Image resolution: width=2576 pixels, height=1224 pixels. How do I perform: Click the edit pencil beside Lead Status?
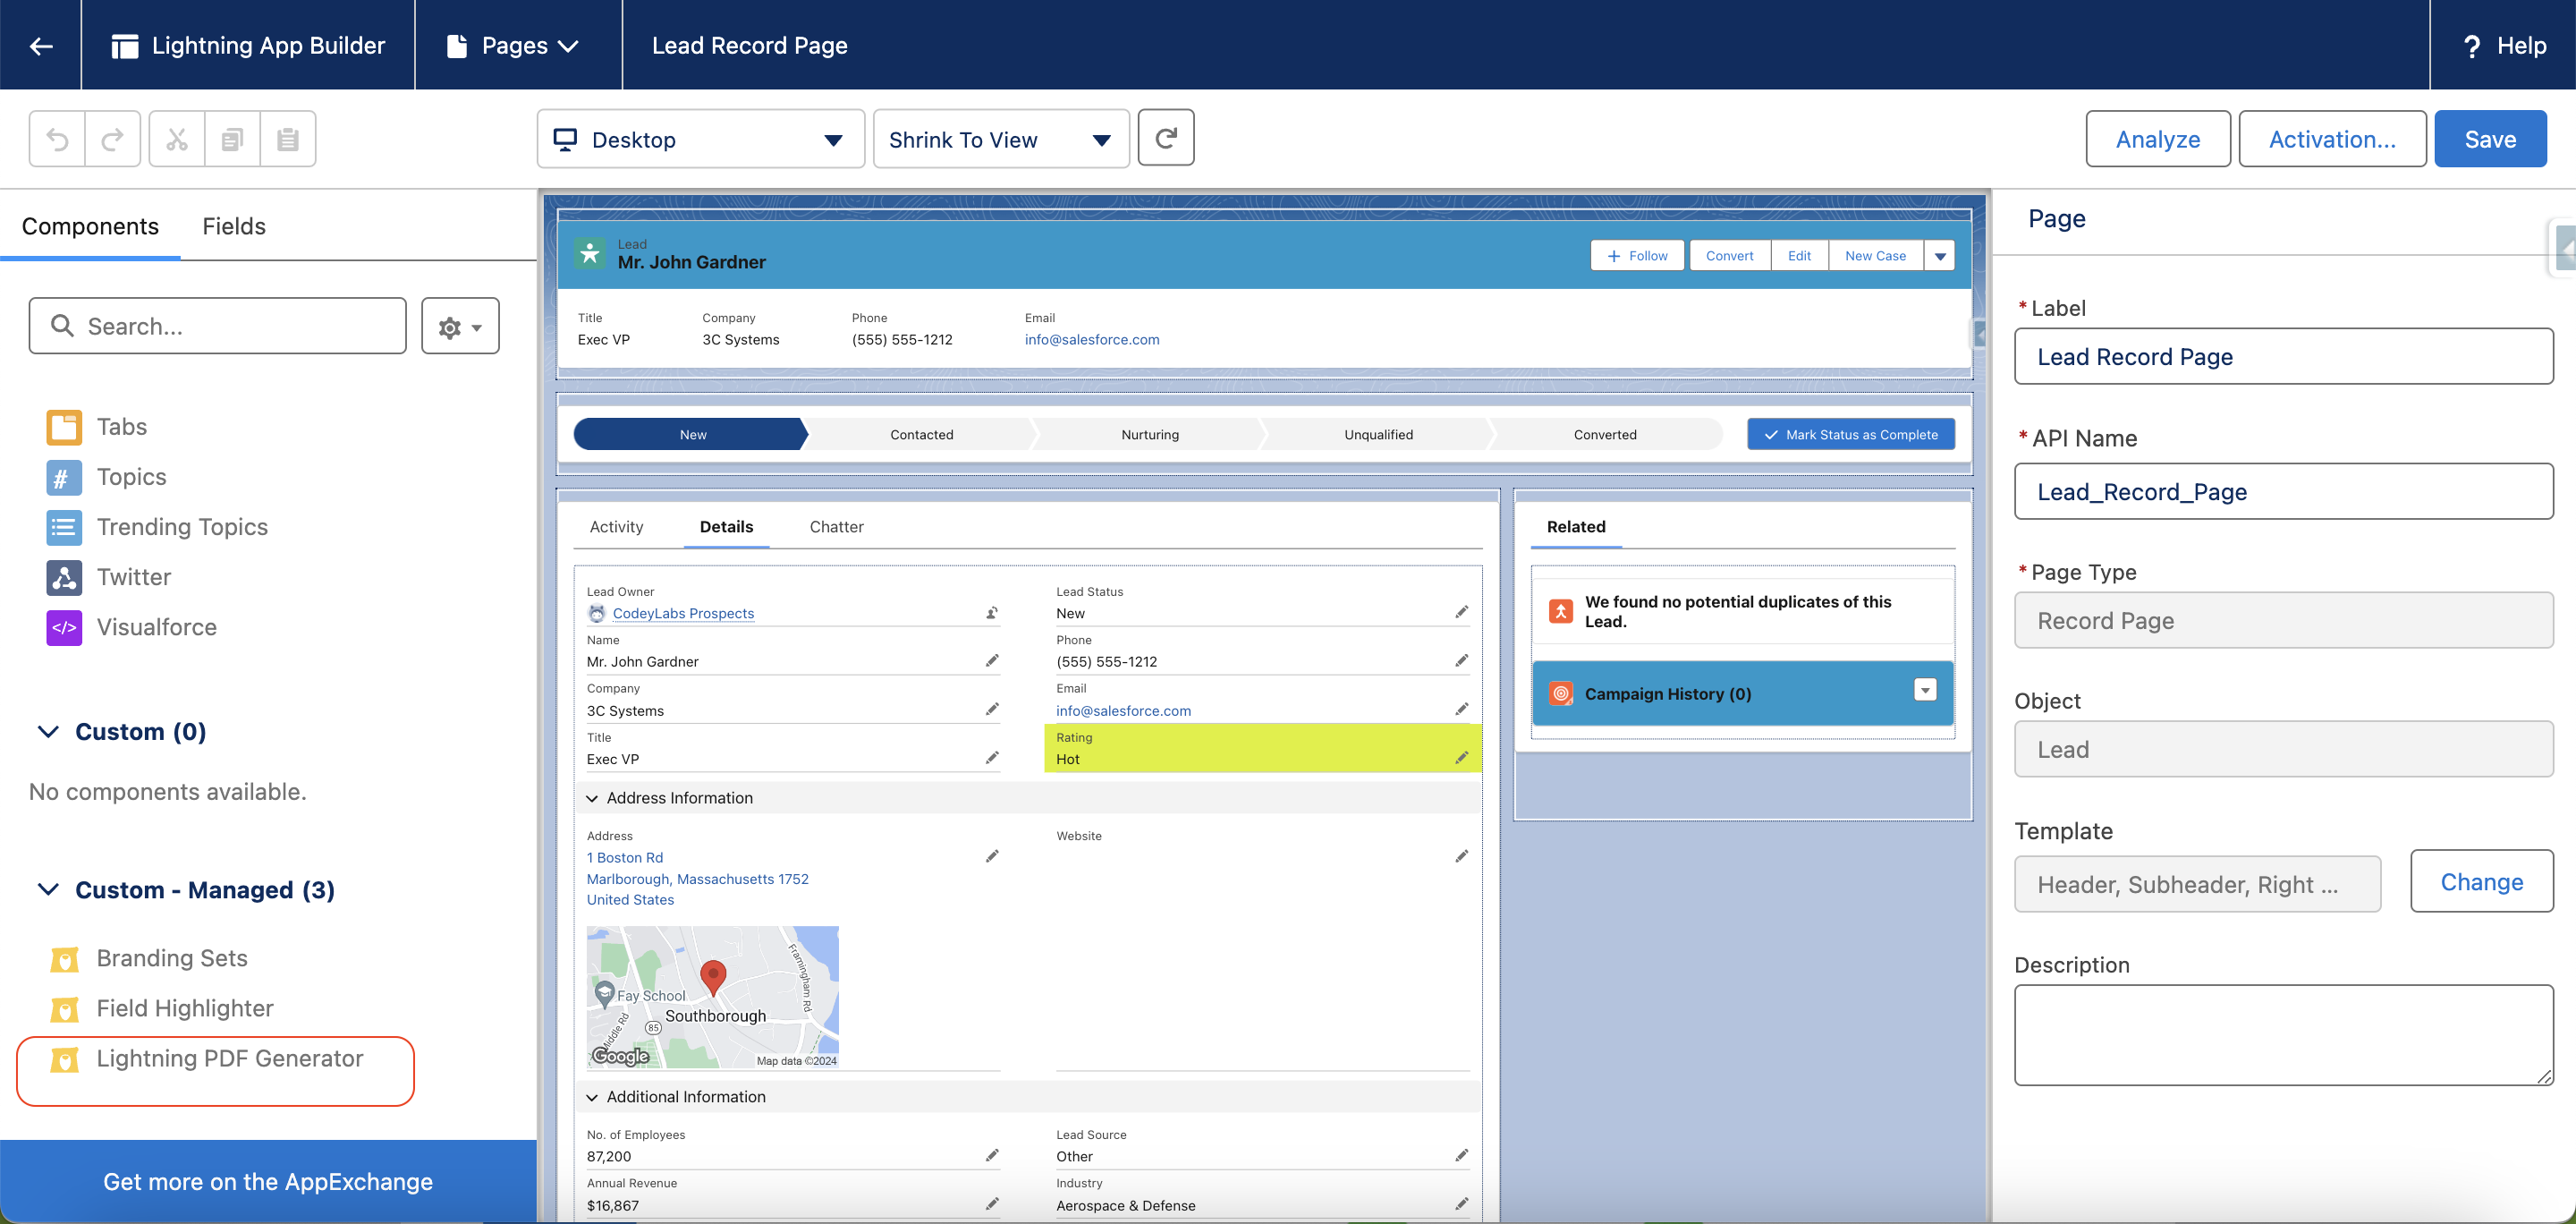(x=1461, y=611)
